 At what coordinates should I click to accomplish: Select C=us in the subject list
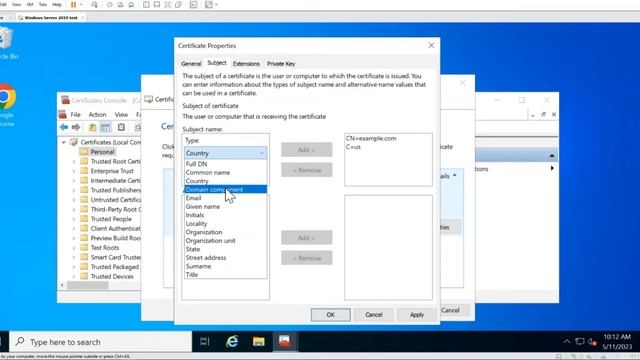pyautogui.click(x=353, y=147)
